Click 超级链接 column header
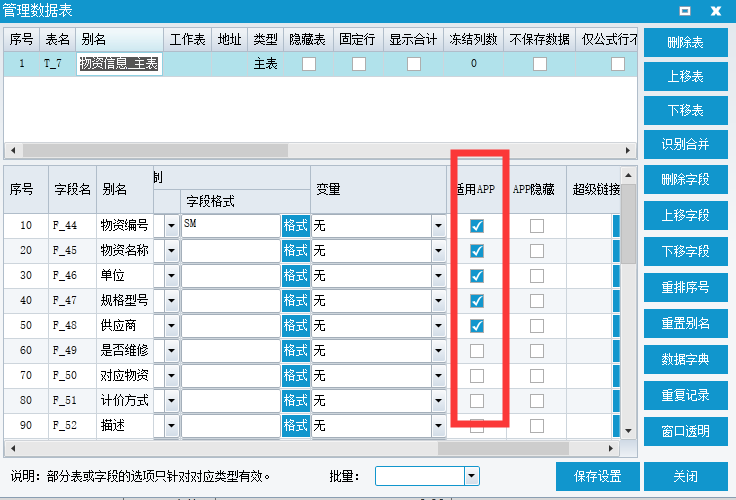Image resolution: width=736 pixels, height=500 pixels. click(596, 189)
